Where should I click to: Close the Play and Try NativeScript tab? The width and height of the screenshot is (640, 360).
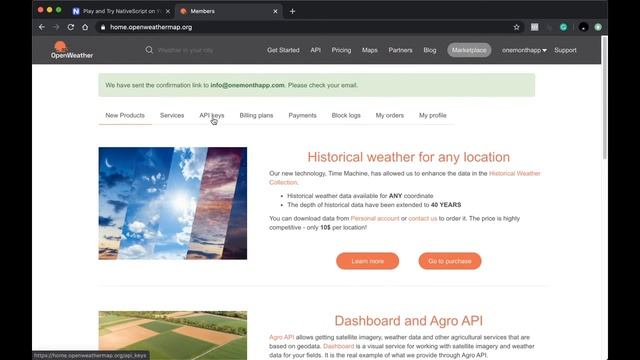pyautogui.click(x=168, y=11)
